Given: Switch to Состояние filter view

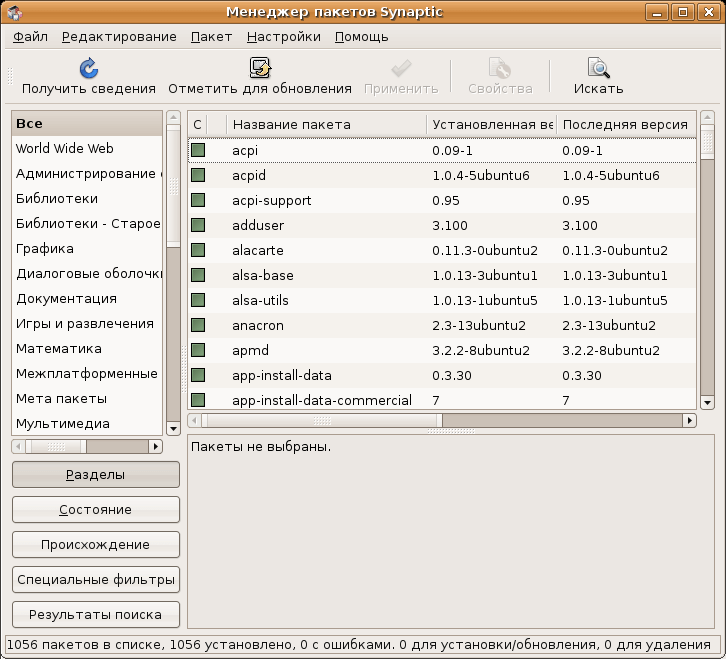Looking at the screenshot, I should coord(96,509).
